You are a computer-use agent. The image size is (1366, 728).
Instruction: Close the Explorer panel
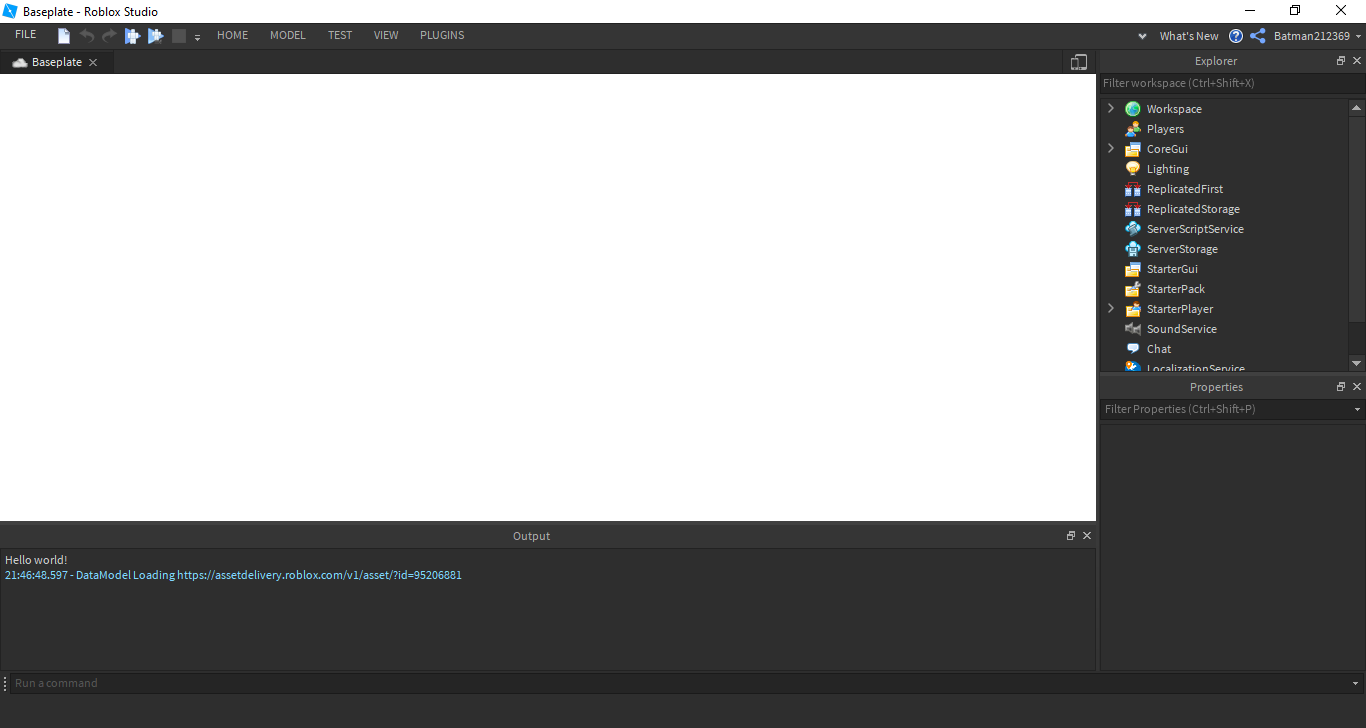pyautogui.click(x=1357, y=61)
